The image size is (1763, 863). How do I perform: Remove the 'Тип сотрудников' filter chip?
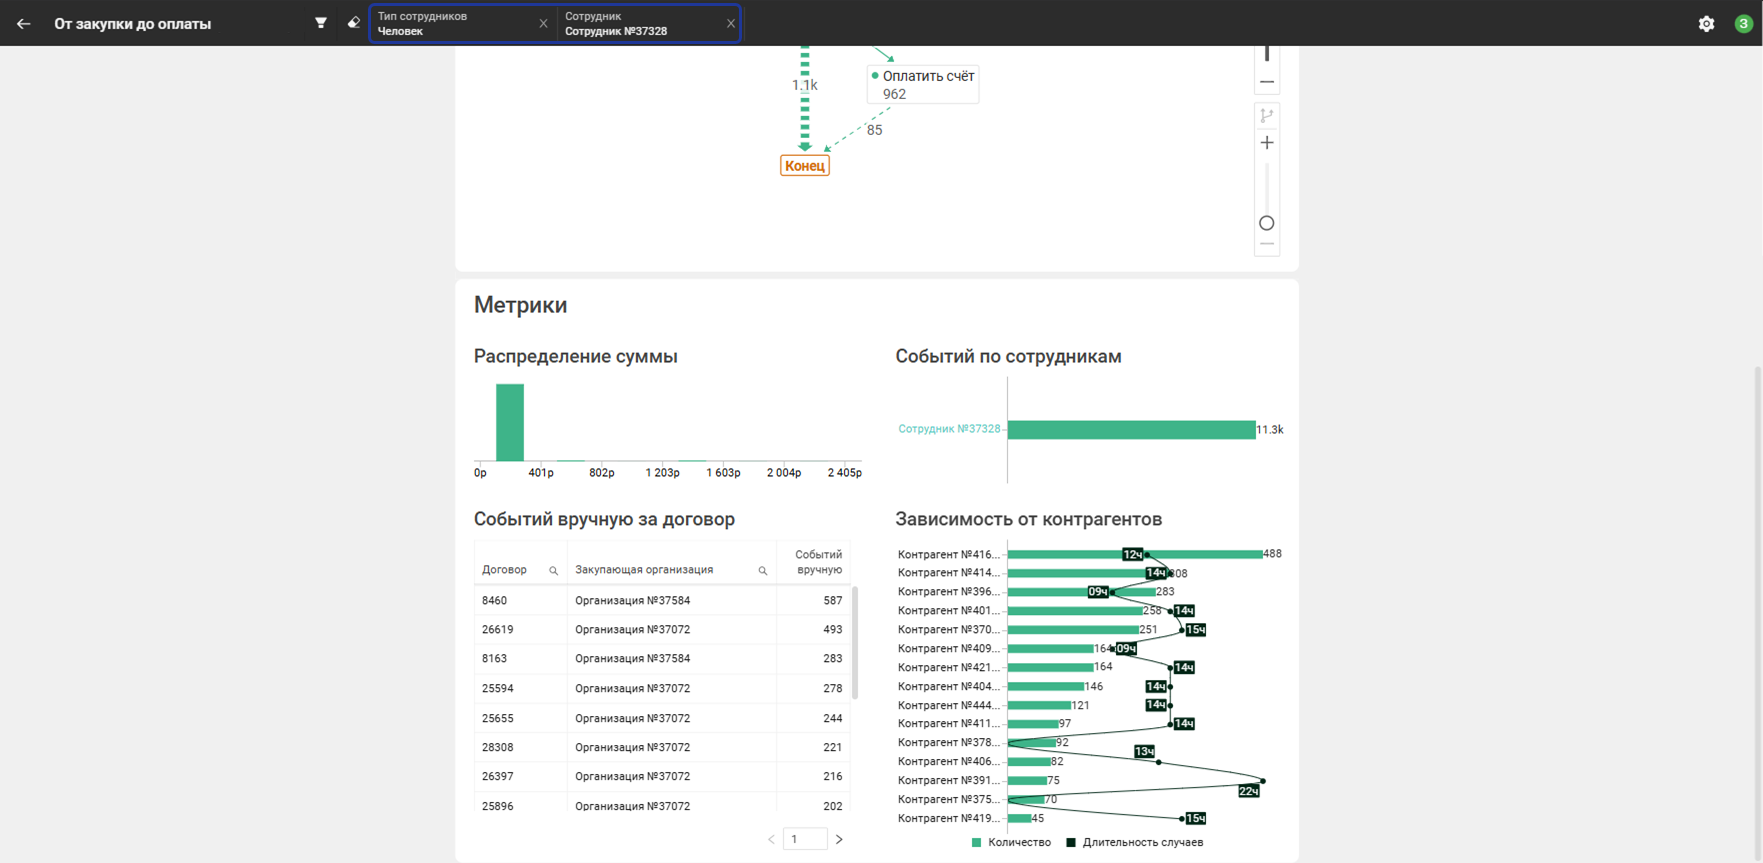coord(543,23)
